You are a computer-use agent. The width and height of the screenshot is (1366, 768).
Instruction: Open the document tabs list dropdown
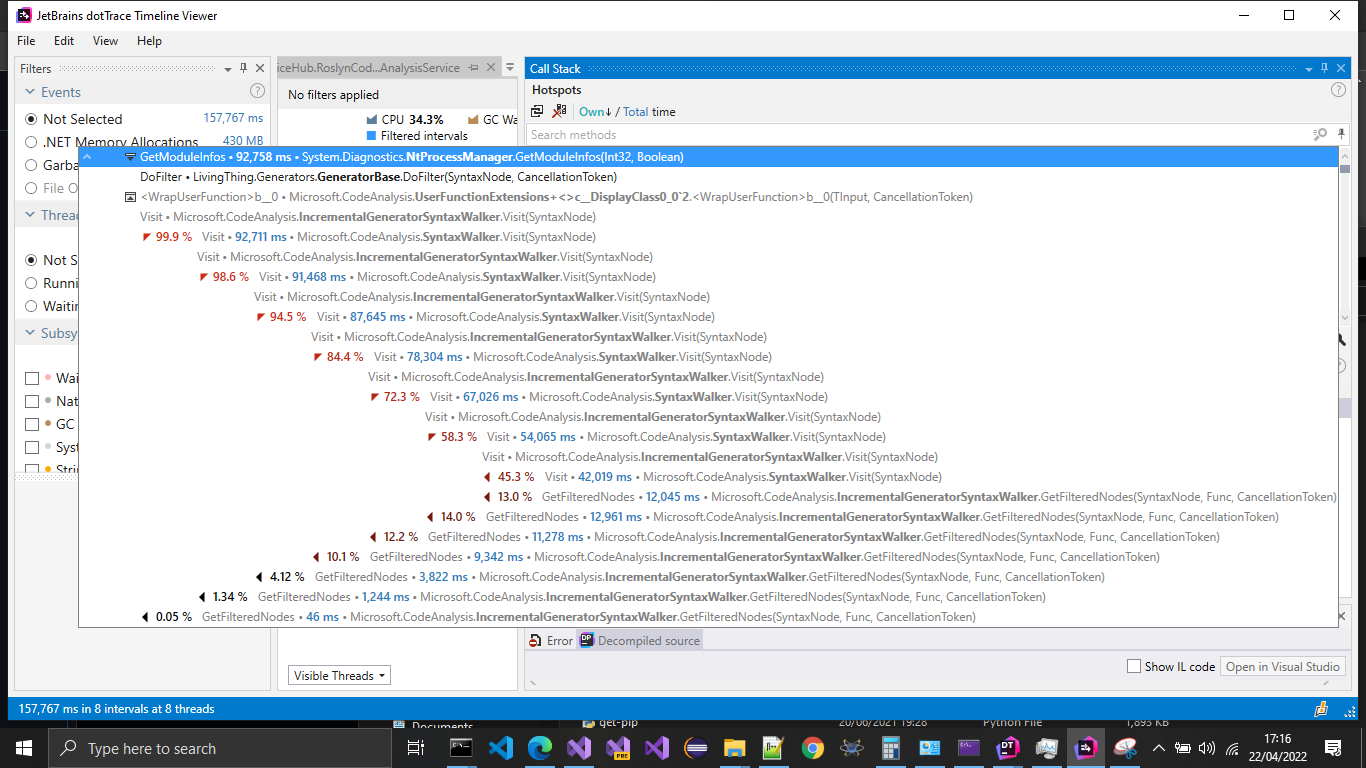click(x=510, y=68)
